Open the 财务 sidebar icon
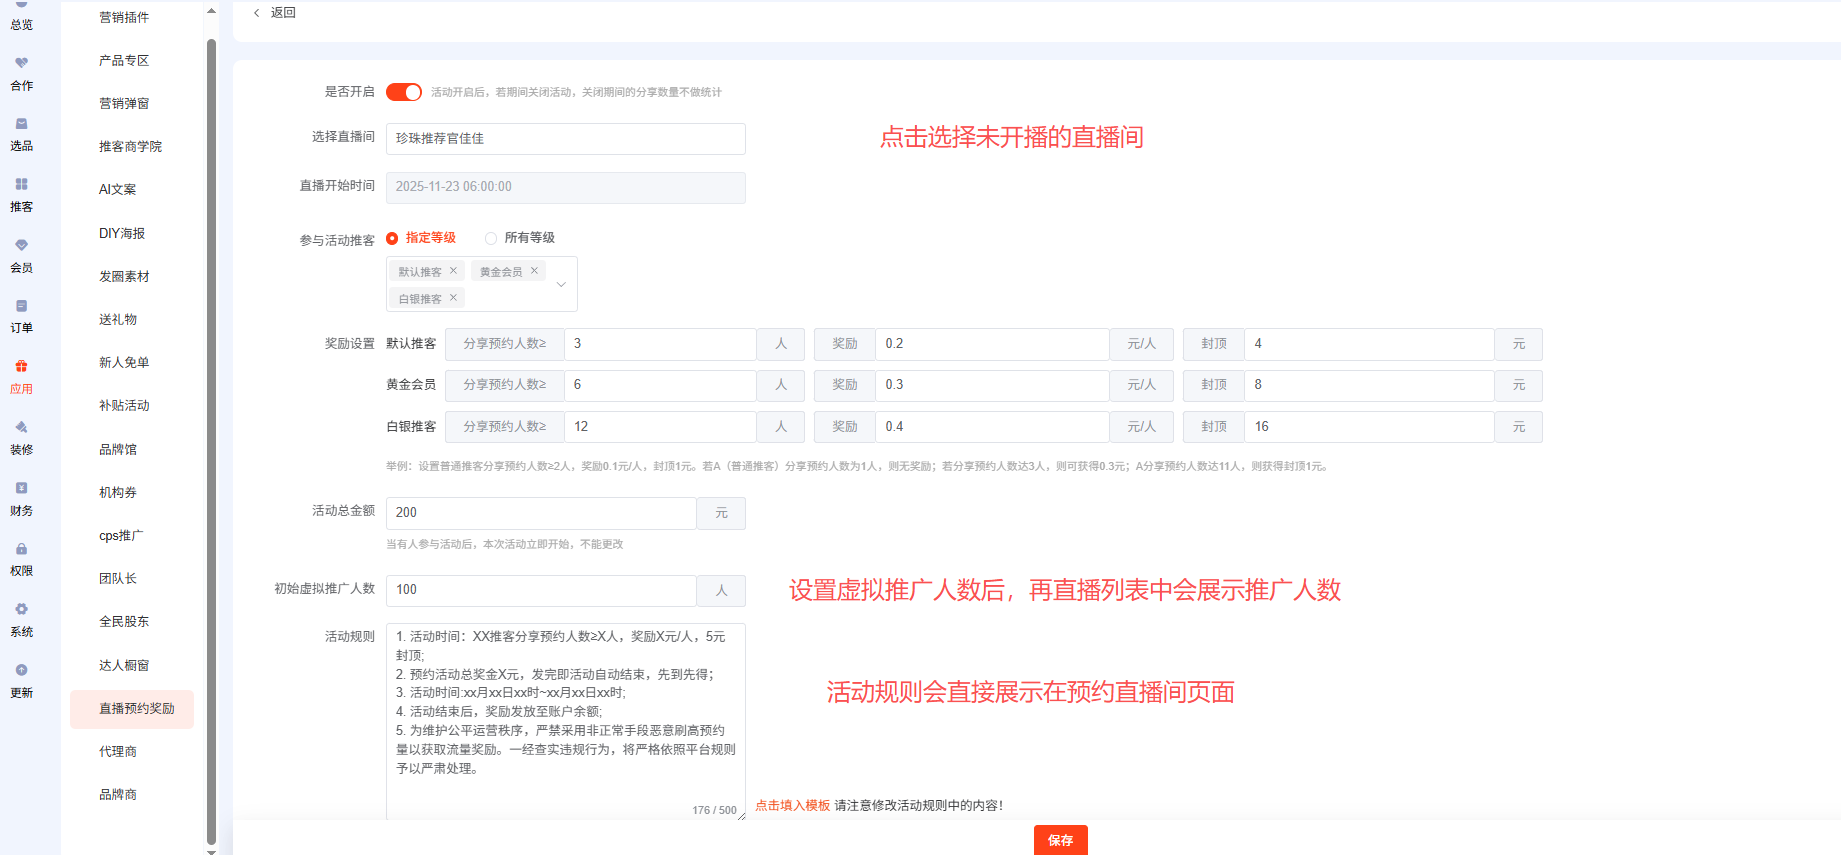The height and width of the screenshot is (855, 1841). click(21, 489)
